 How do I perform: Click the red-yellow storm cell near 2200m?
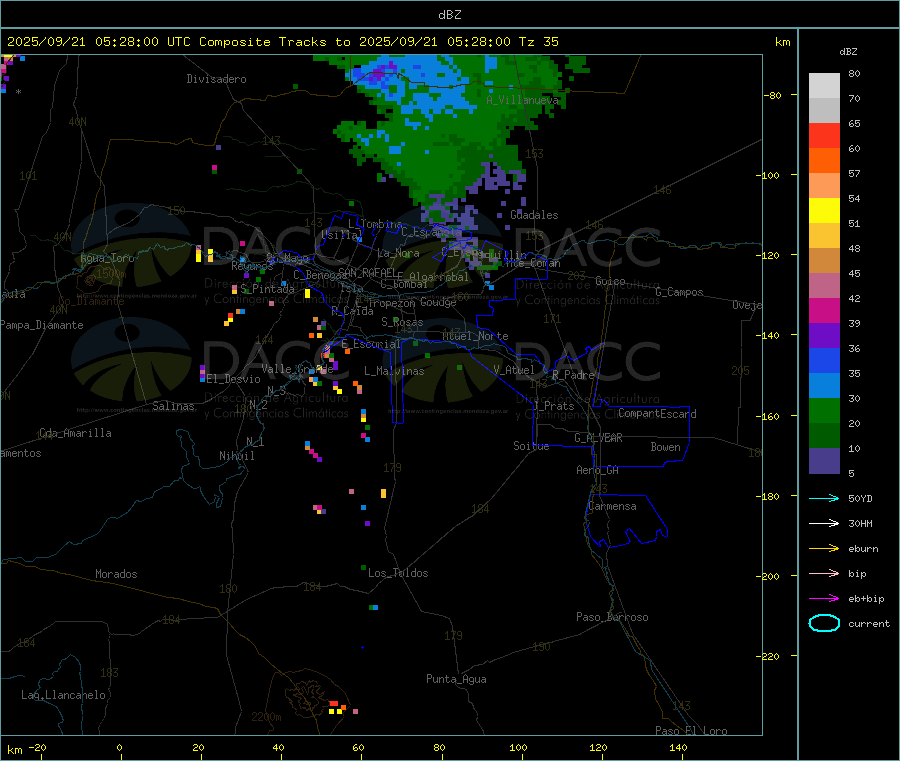coord(338,707)
